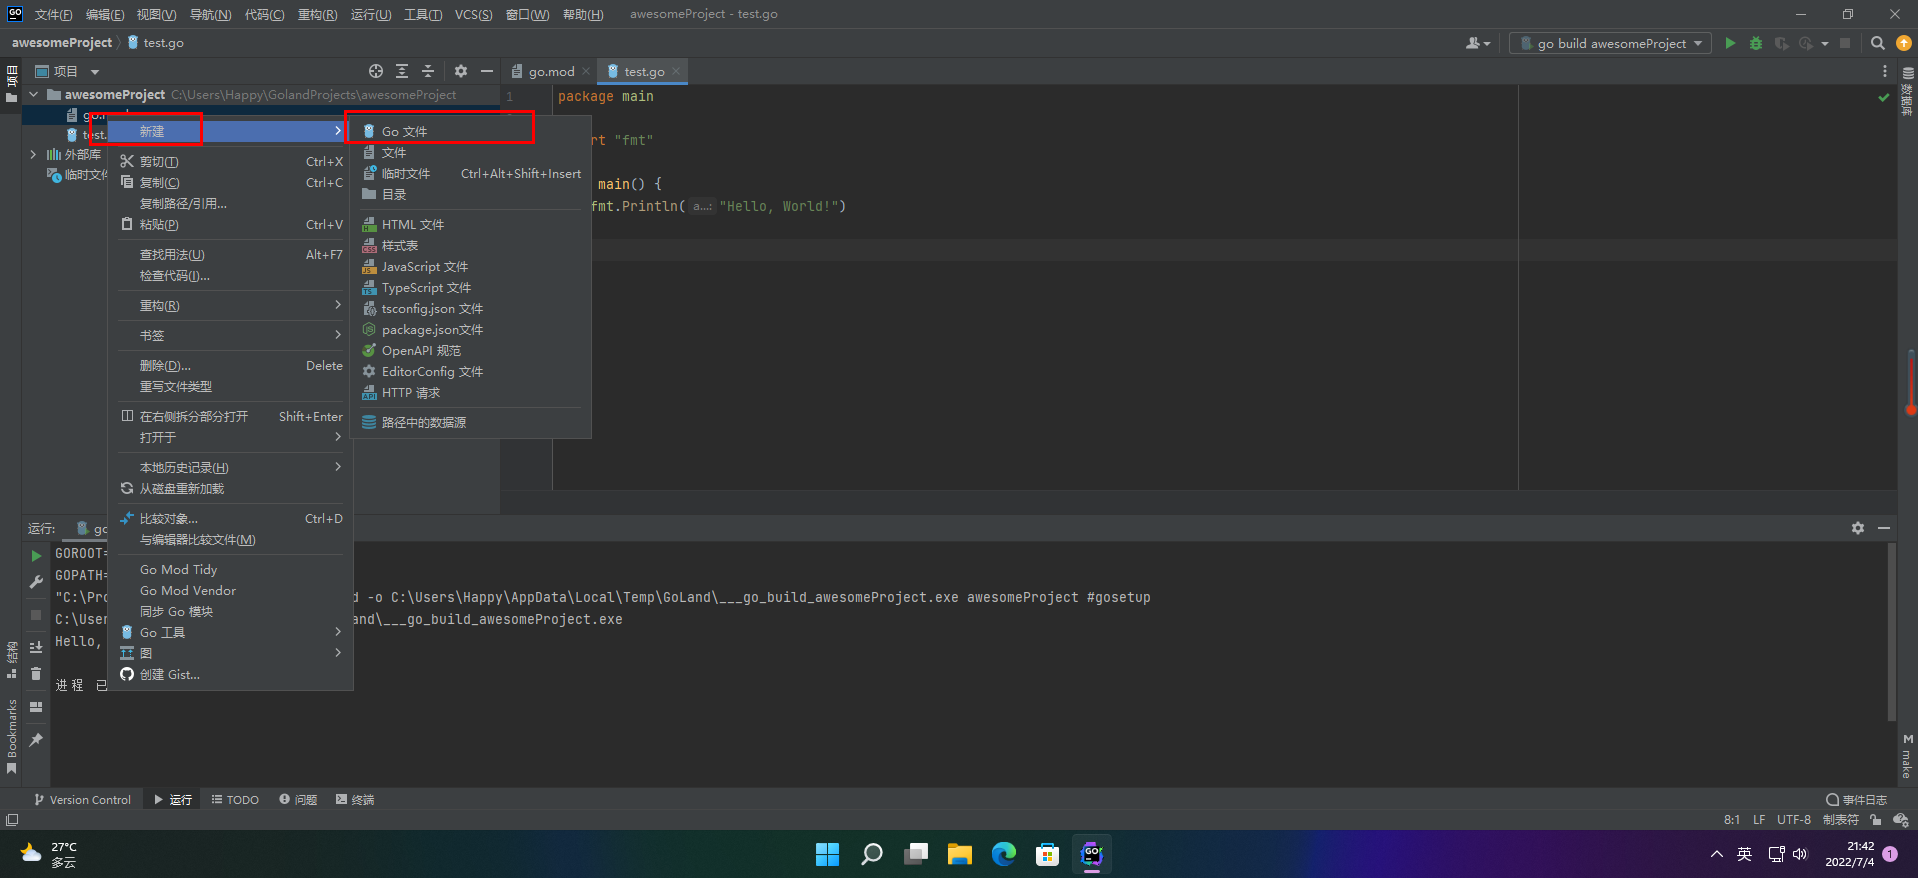The height and width of the screenshot is (878, 1918).
Task: Close the go.mod editor tab
Action: (x=586, y=71)
